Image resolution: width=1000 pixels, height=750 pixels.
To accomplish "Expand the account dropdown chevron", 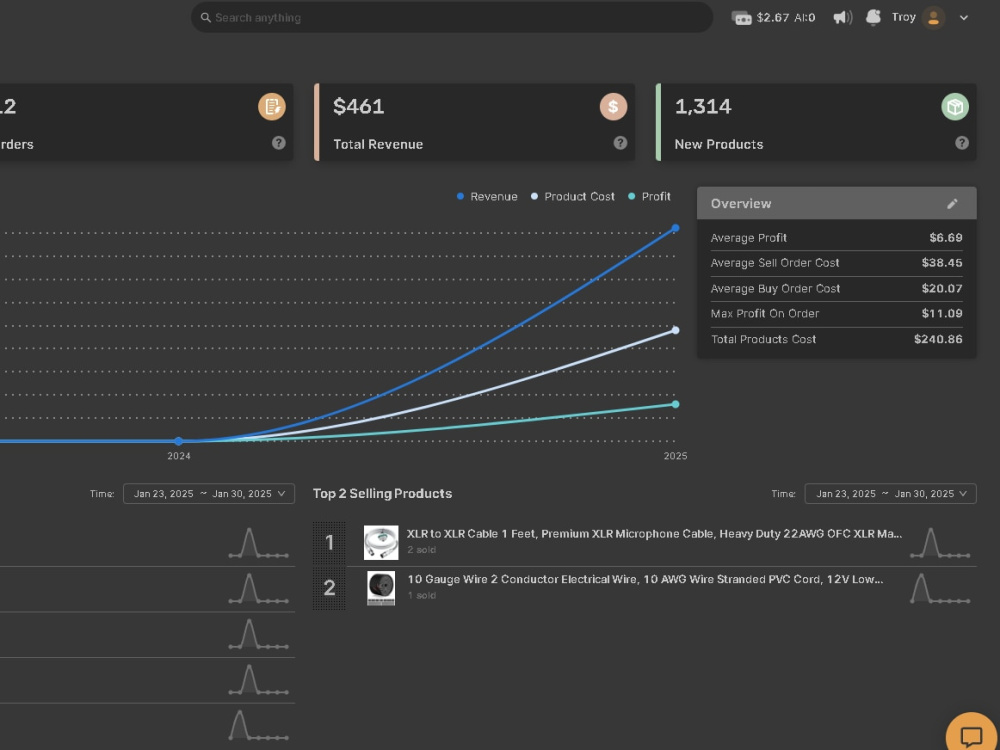I will [x=964, y=18].
